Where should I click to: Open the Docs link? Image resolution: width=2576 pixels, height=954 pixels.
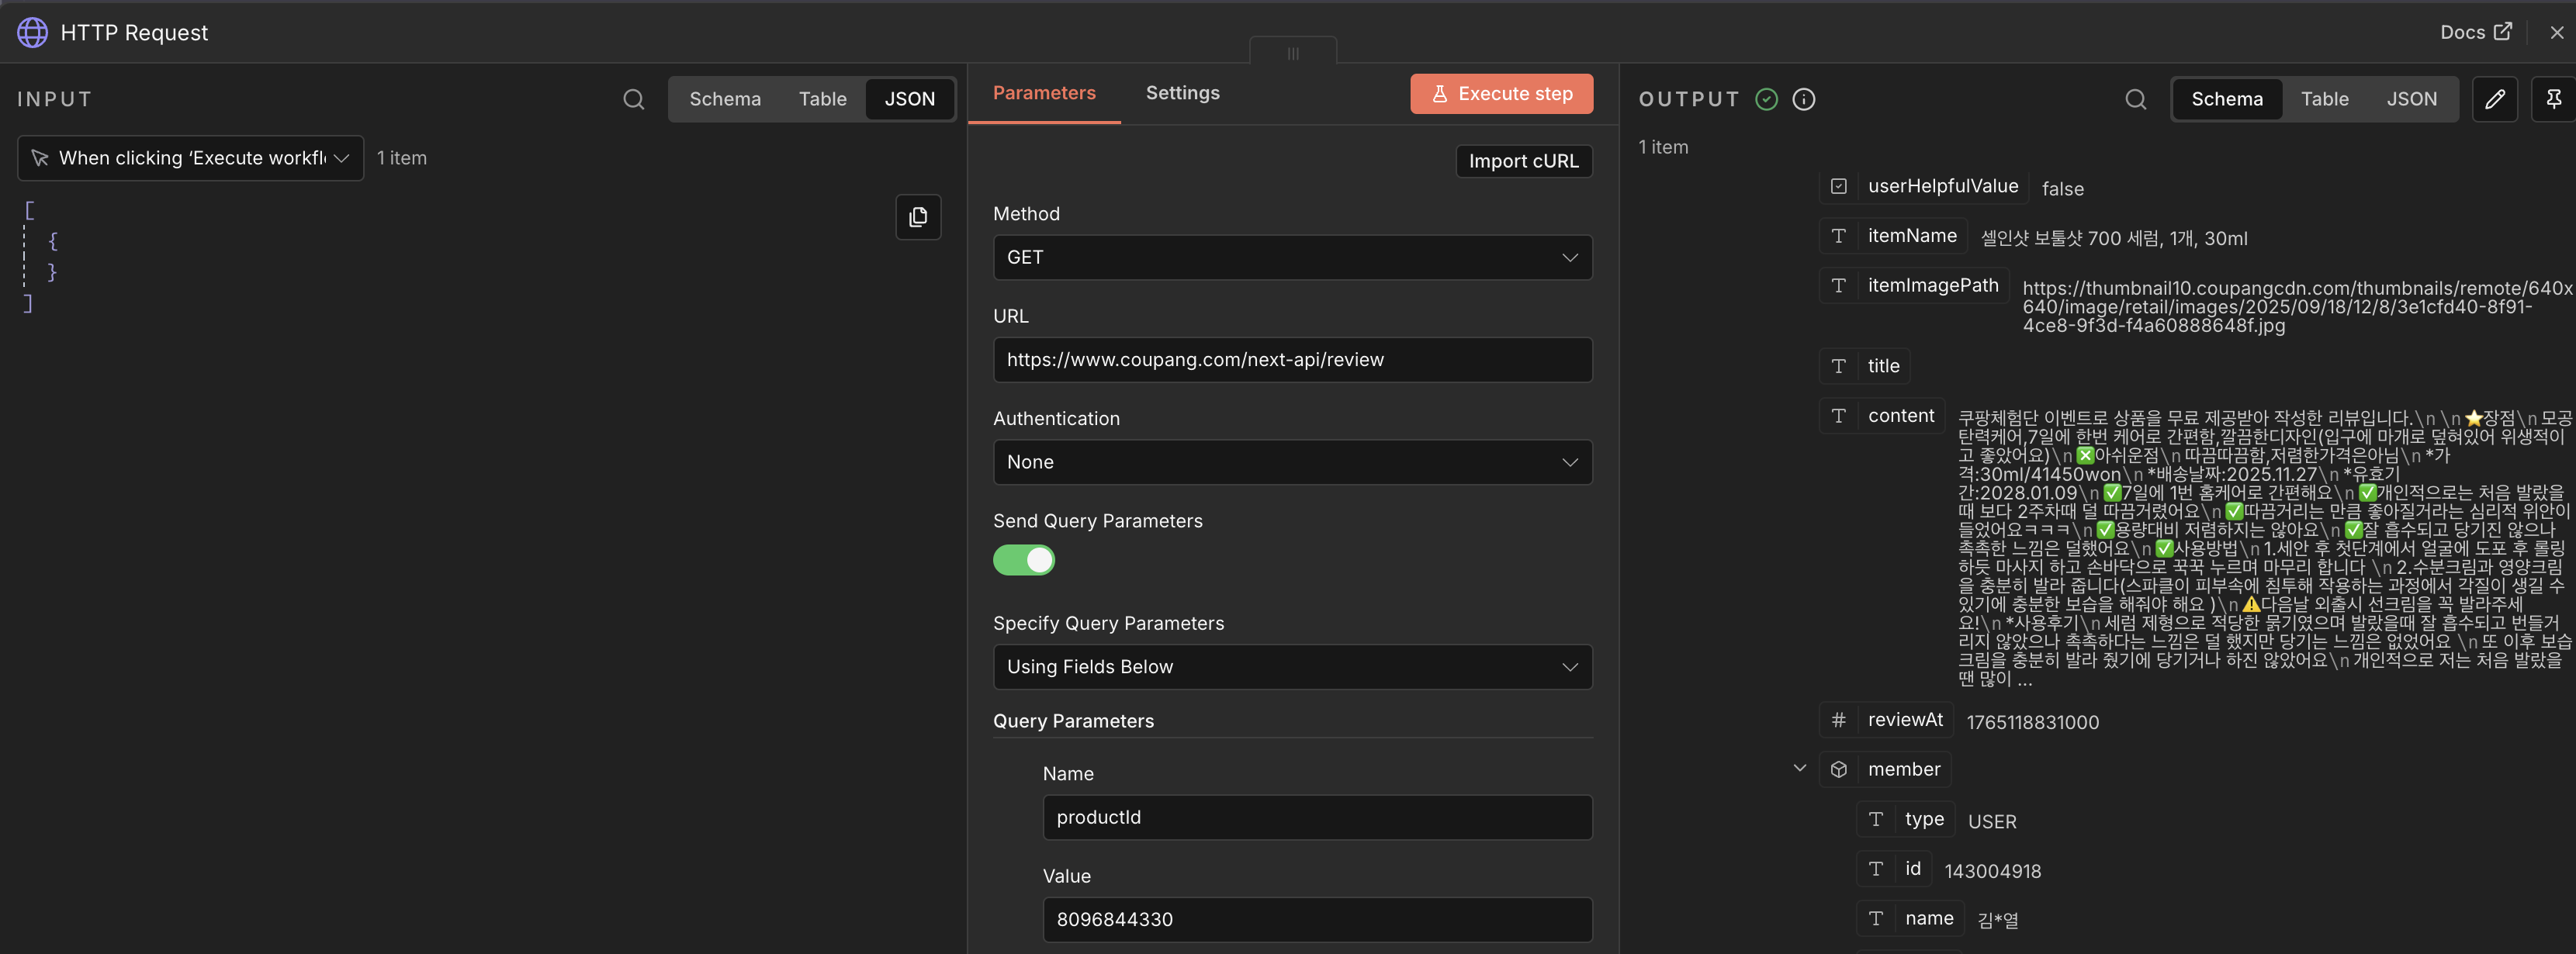click(2475, 32)
